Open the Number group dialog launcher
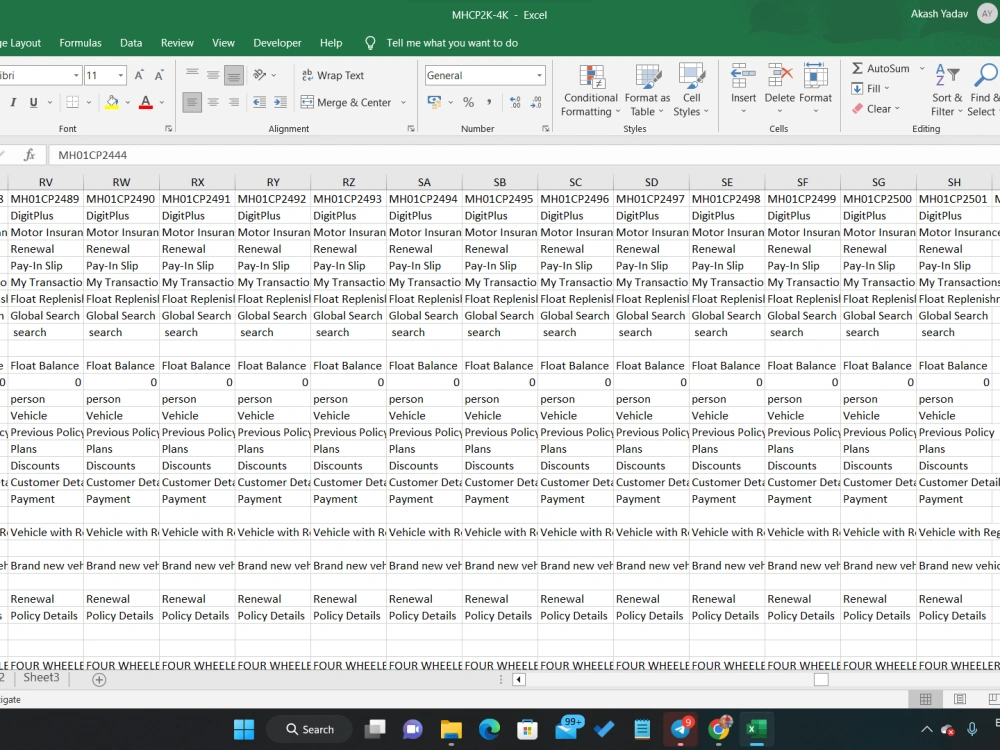Screen dimensions: 1000x750 [x=545, y=129]
